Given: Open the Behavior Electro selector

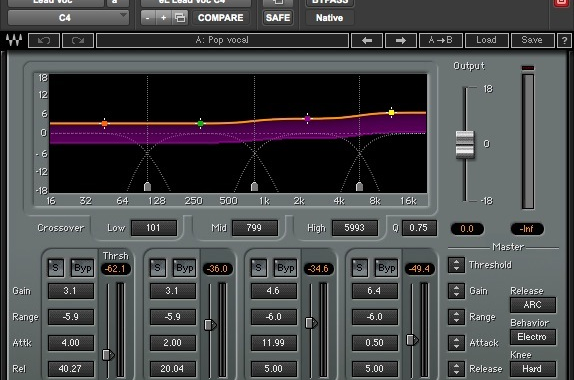Looking at the screenshot, I should click(533, 337).
